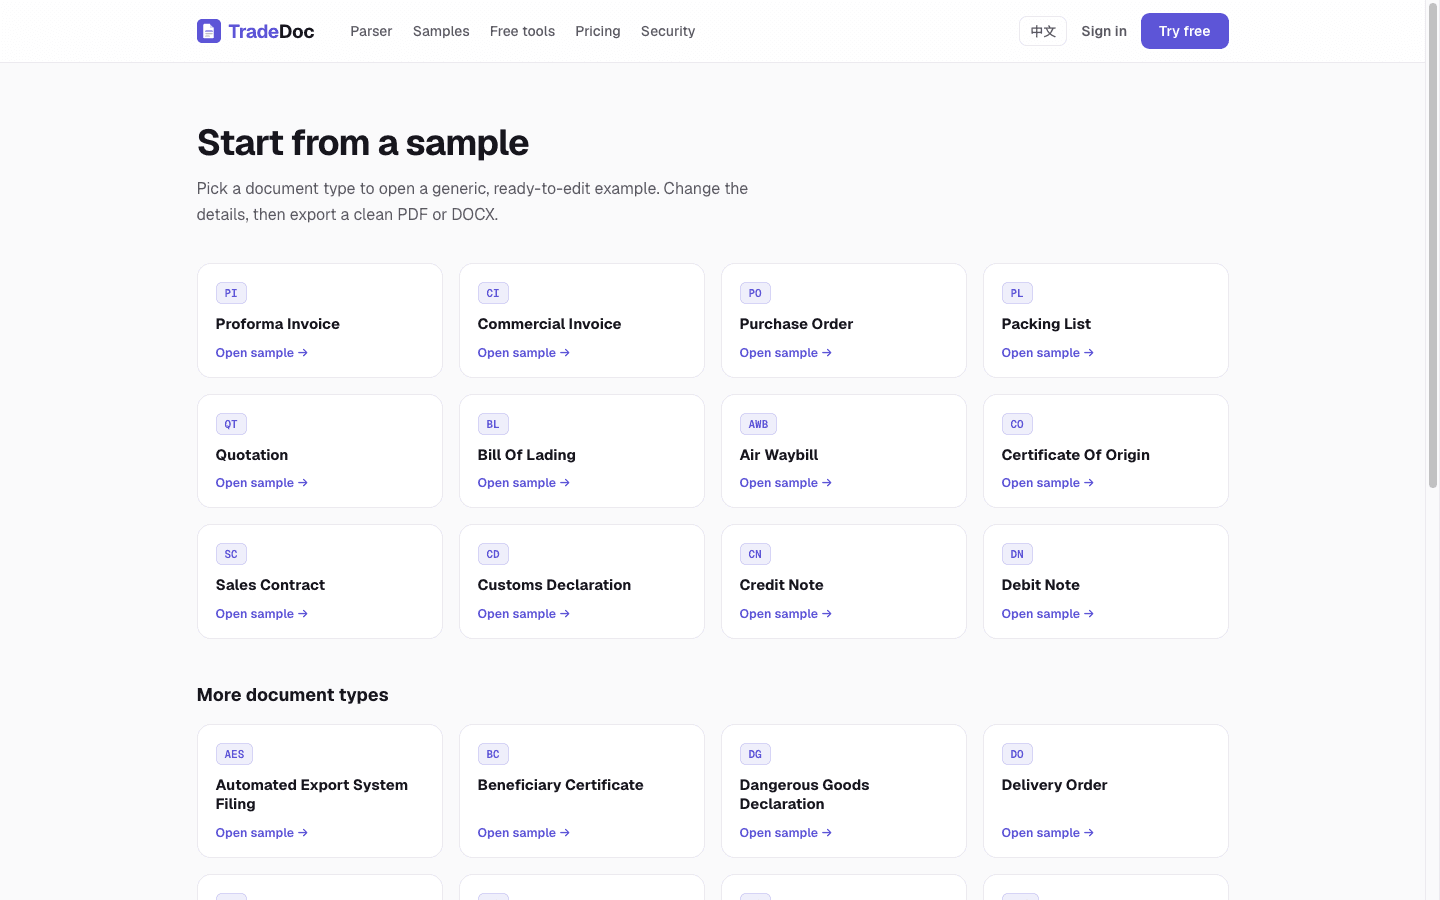Screen dimensions: 1440x900
Task: Open sample for Credit Note
Action: tap(786, 614)
